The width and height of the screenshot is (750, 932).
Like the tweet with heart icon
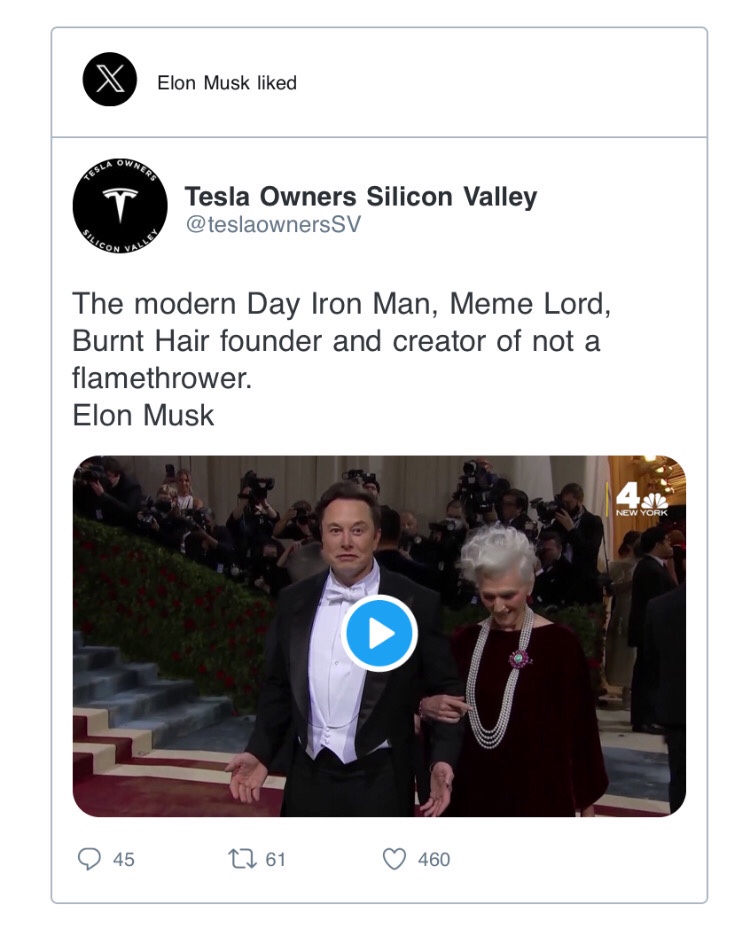click(x=396, y=858)
